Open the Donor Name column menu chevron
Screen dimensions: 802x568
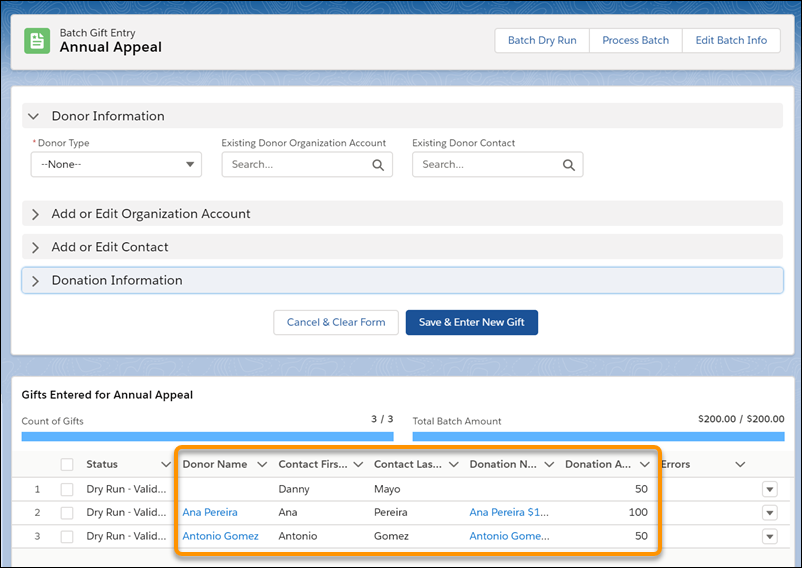262,464
